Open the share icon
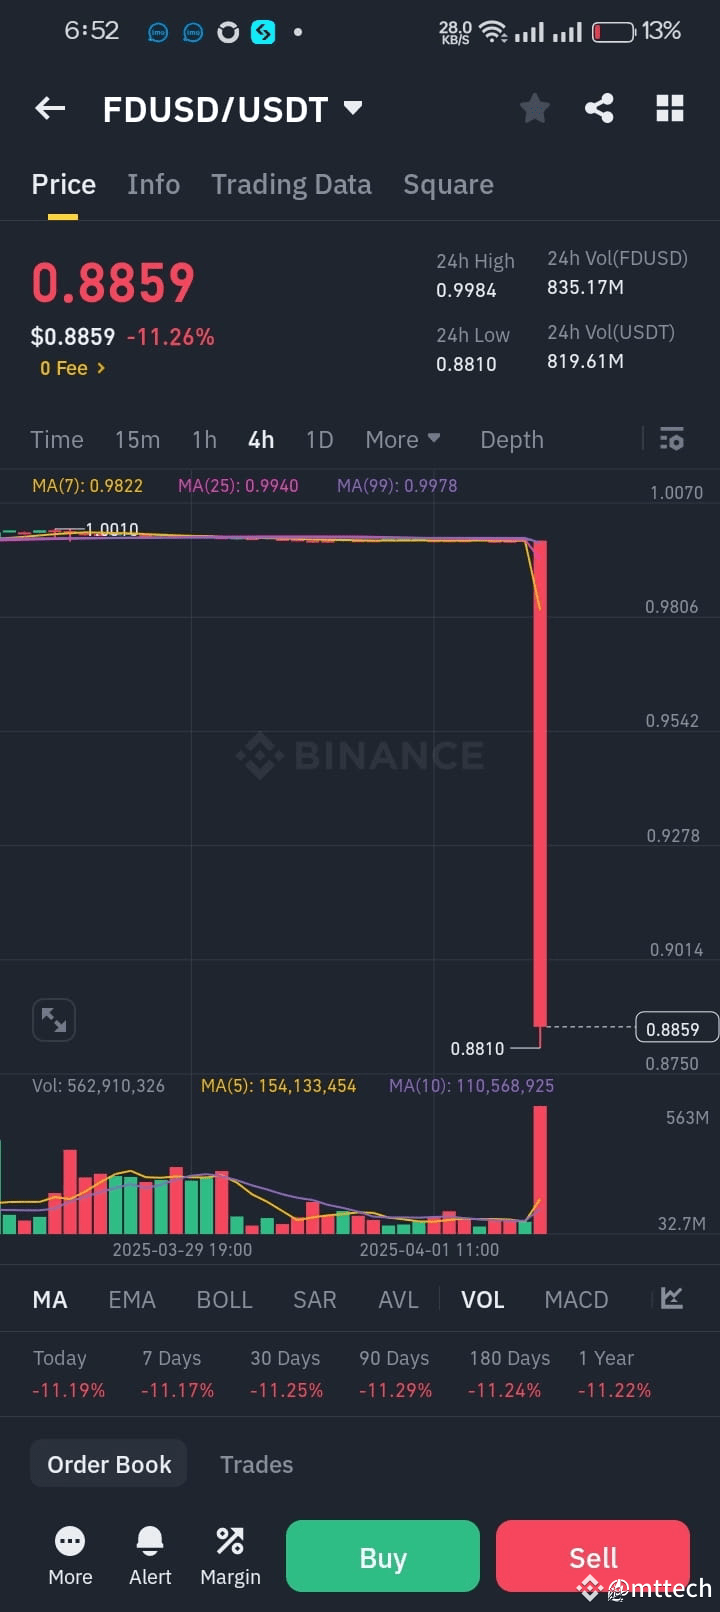 (599, 108)
